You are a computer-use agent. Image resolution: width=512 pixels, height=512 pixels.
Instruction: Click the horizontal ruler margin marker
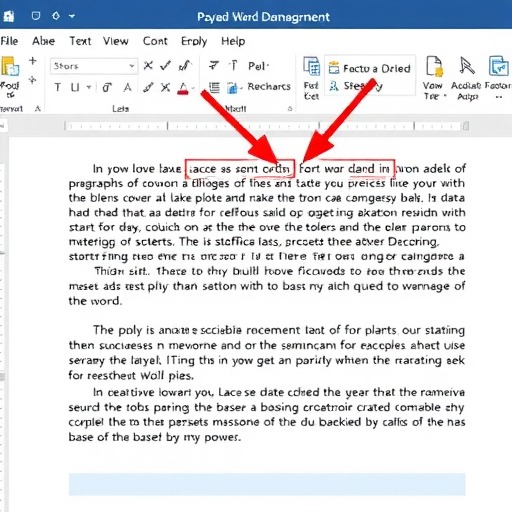pyautogui.click(x=466, y=126)
